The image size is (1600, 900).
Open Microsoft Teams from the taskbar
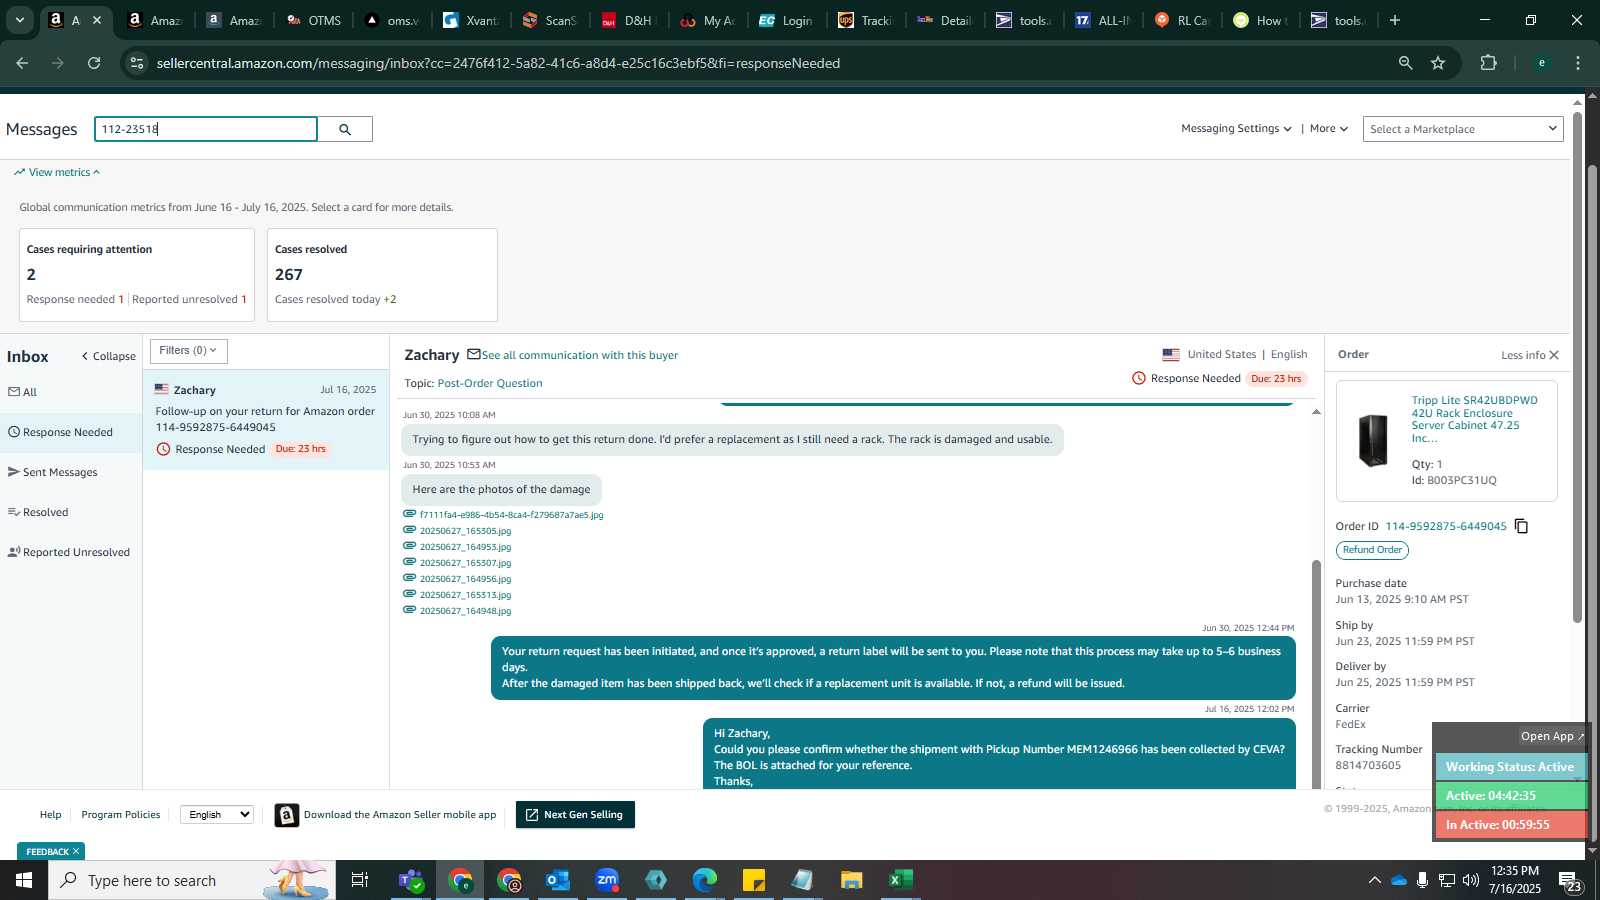click(x=411, y=880)
